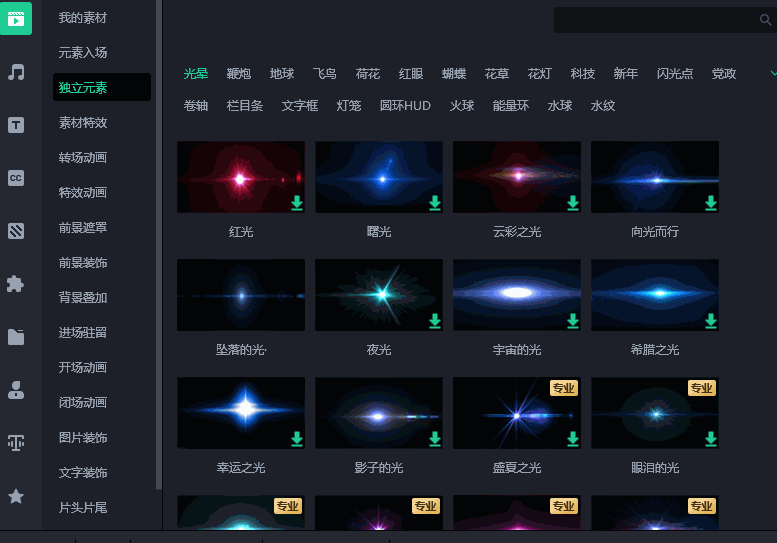The width and height of the screenshot is (777, 543).
Task: Select the 花灯 category tab
Action: pyautogui.click(x=540, y=74)
